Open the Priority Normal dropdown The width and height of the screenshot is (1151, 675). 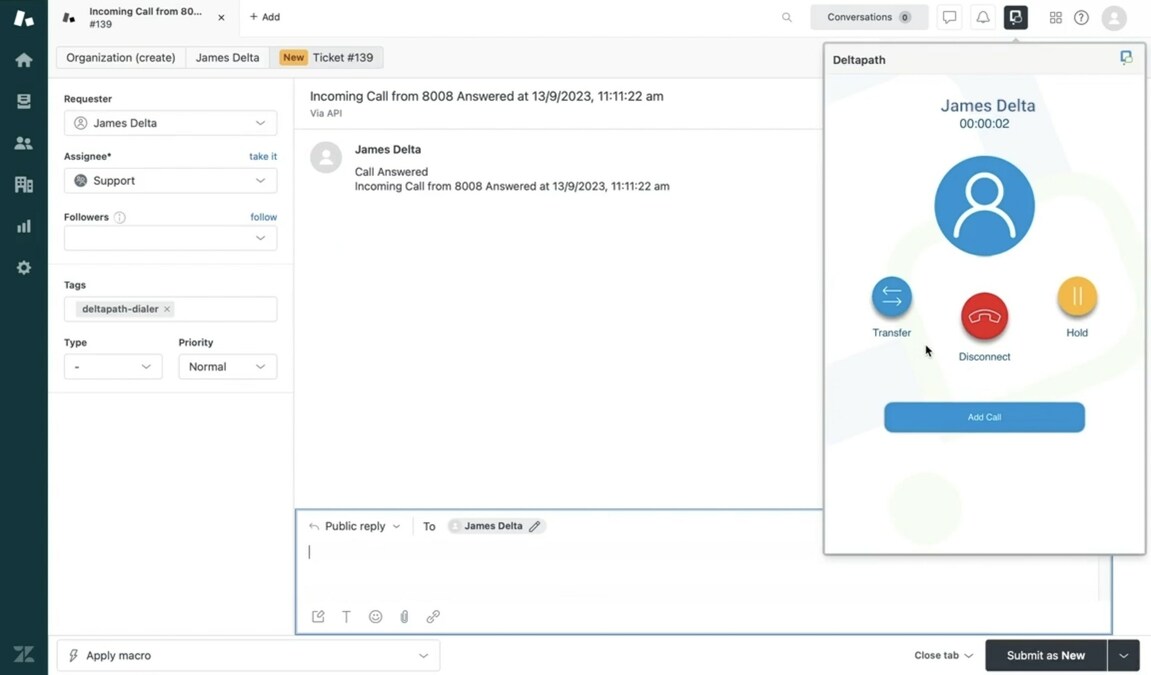pos(228,366)
